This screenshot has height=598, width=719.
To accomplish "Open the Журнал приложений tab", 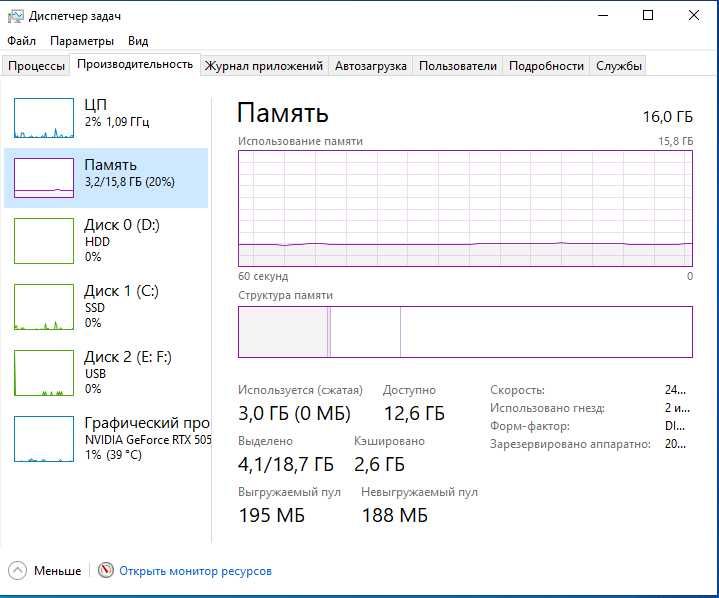I will tap(264, 66).
